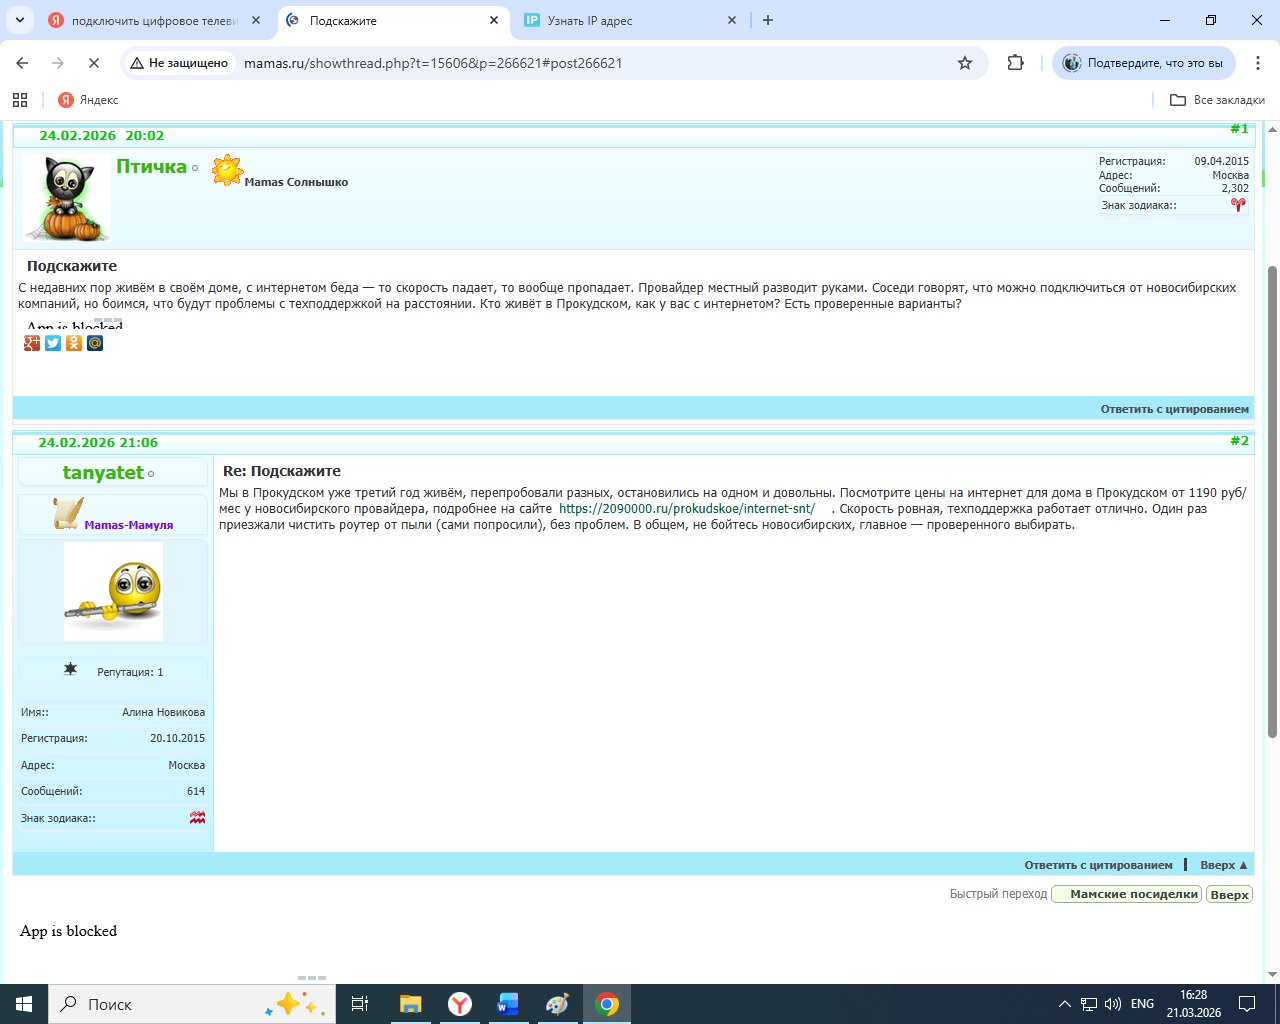Open tanyatet's user profile
Screen dimensions: 1280x1024
pos(103,473)
